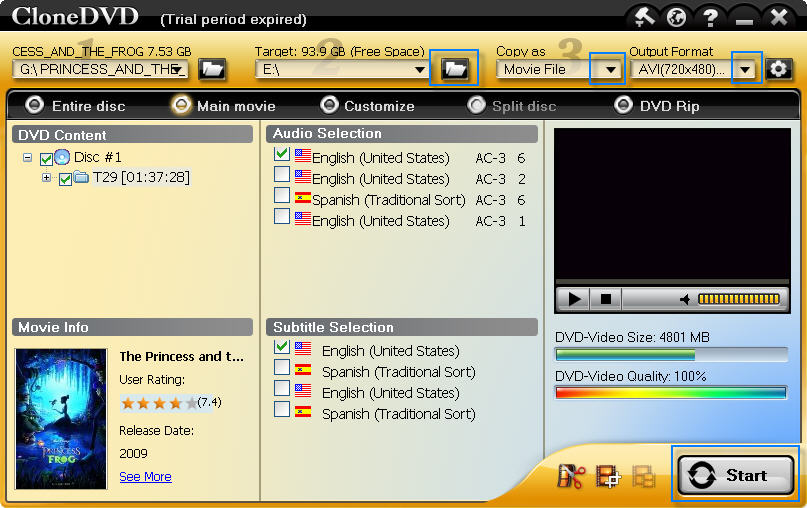
Task: Click the Start button
Action: pos(735,475)
